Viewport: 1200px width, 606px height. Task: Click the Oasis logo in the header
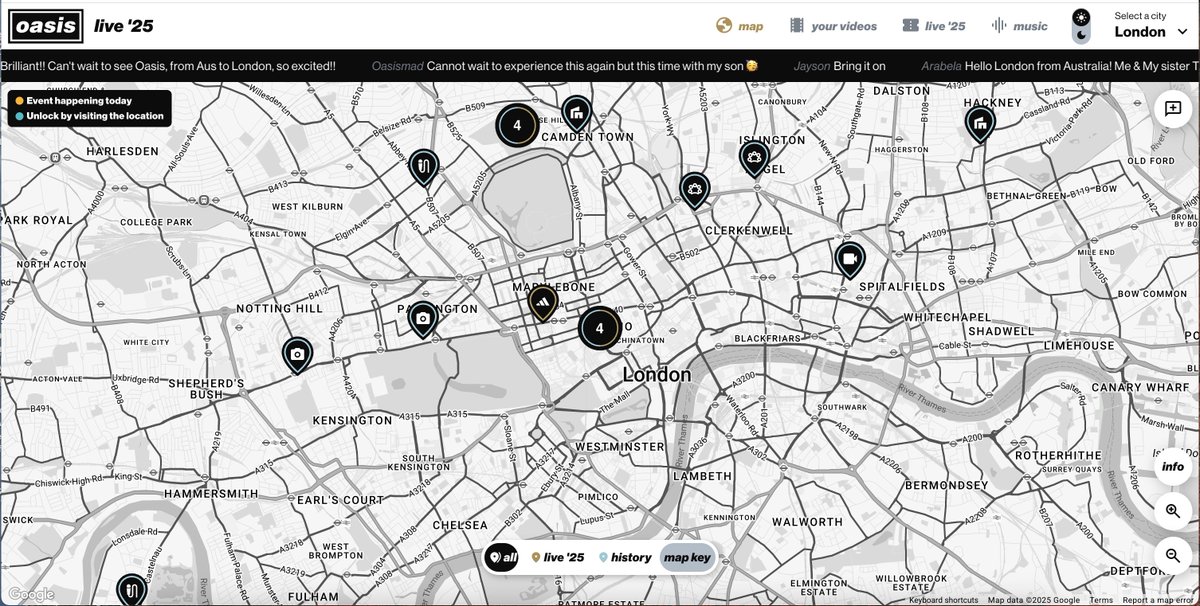(x=44, y=25)
